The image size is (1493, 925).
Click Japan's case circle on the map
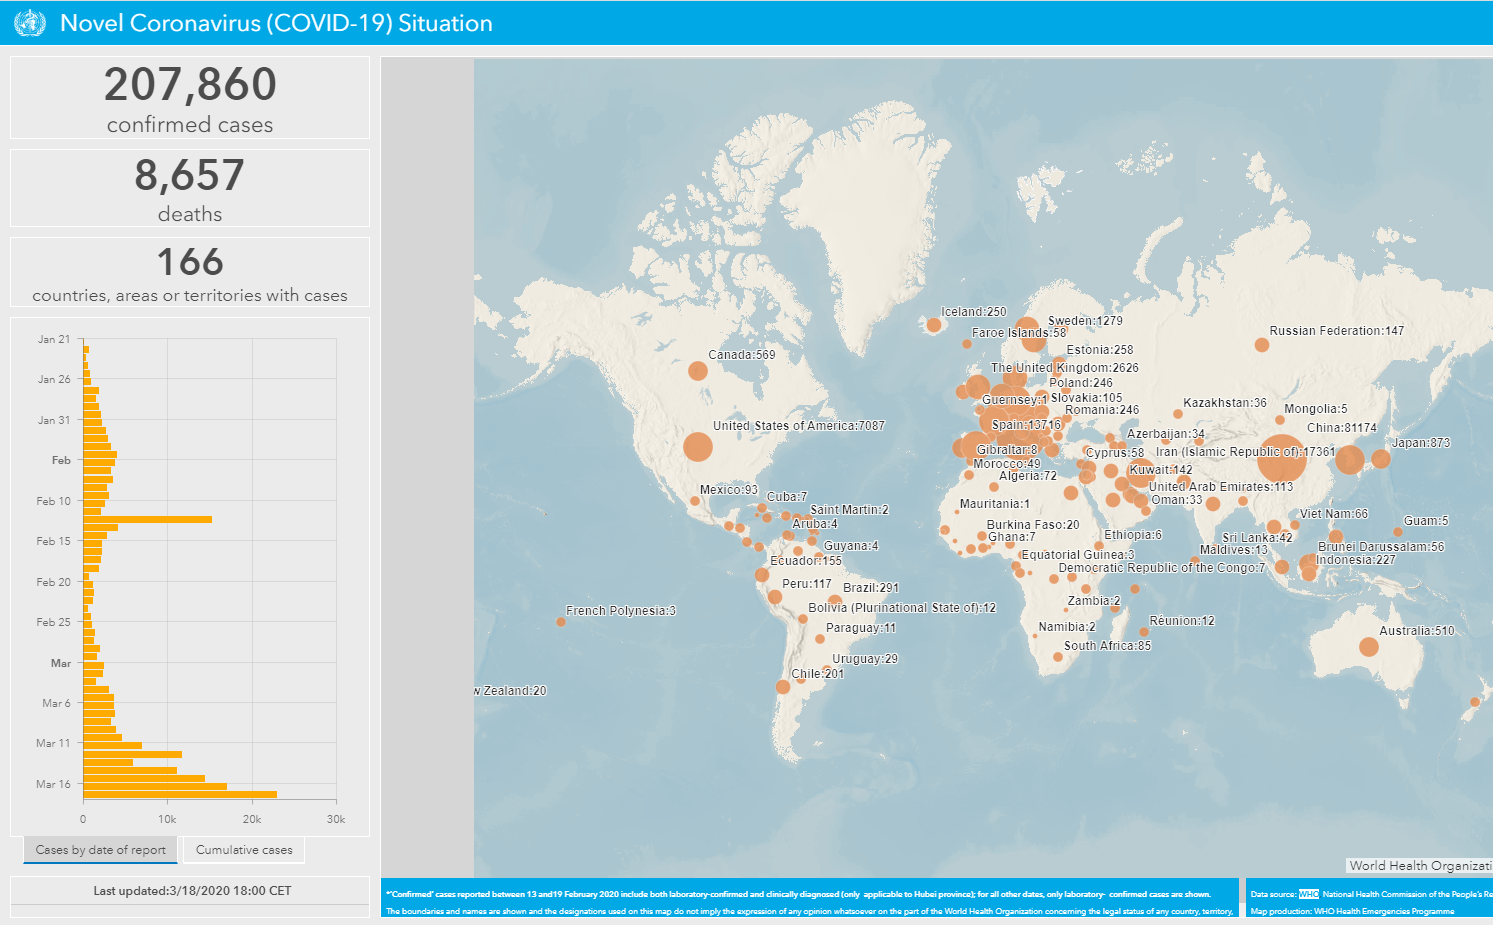1383,460
